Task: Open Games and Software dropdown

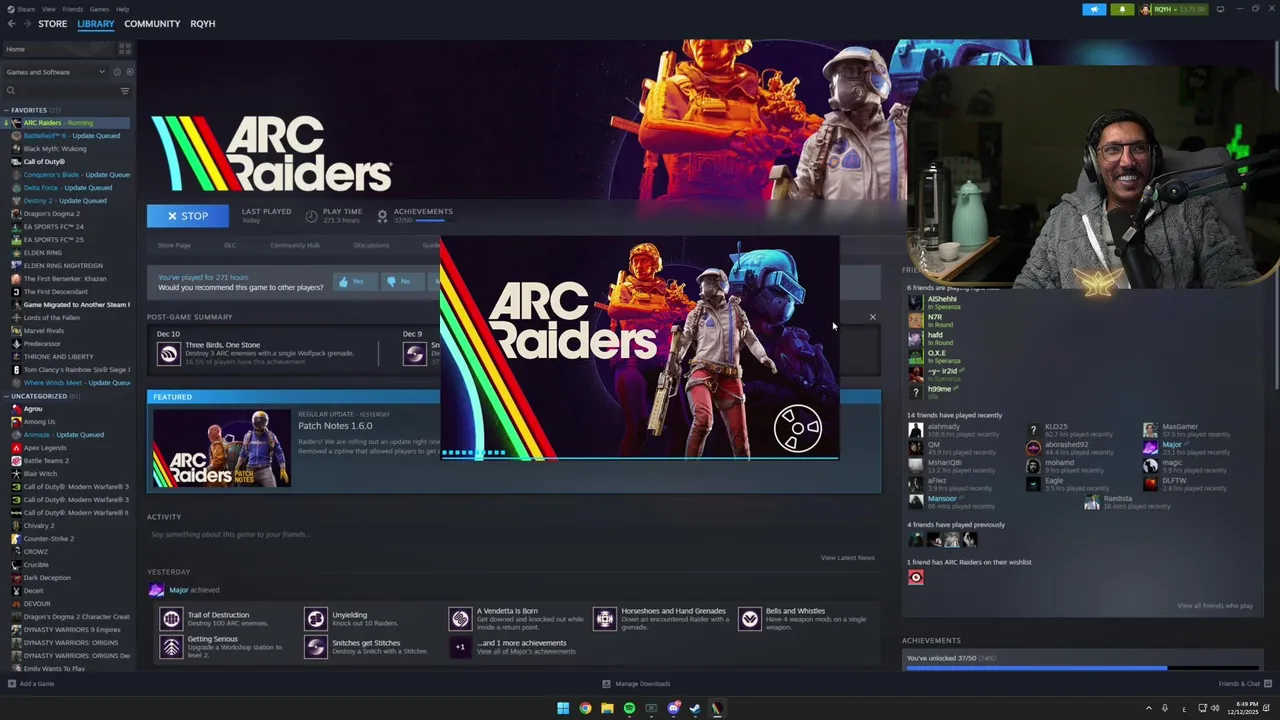Action: [x=55, y=72]
